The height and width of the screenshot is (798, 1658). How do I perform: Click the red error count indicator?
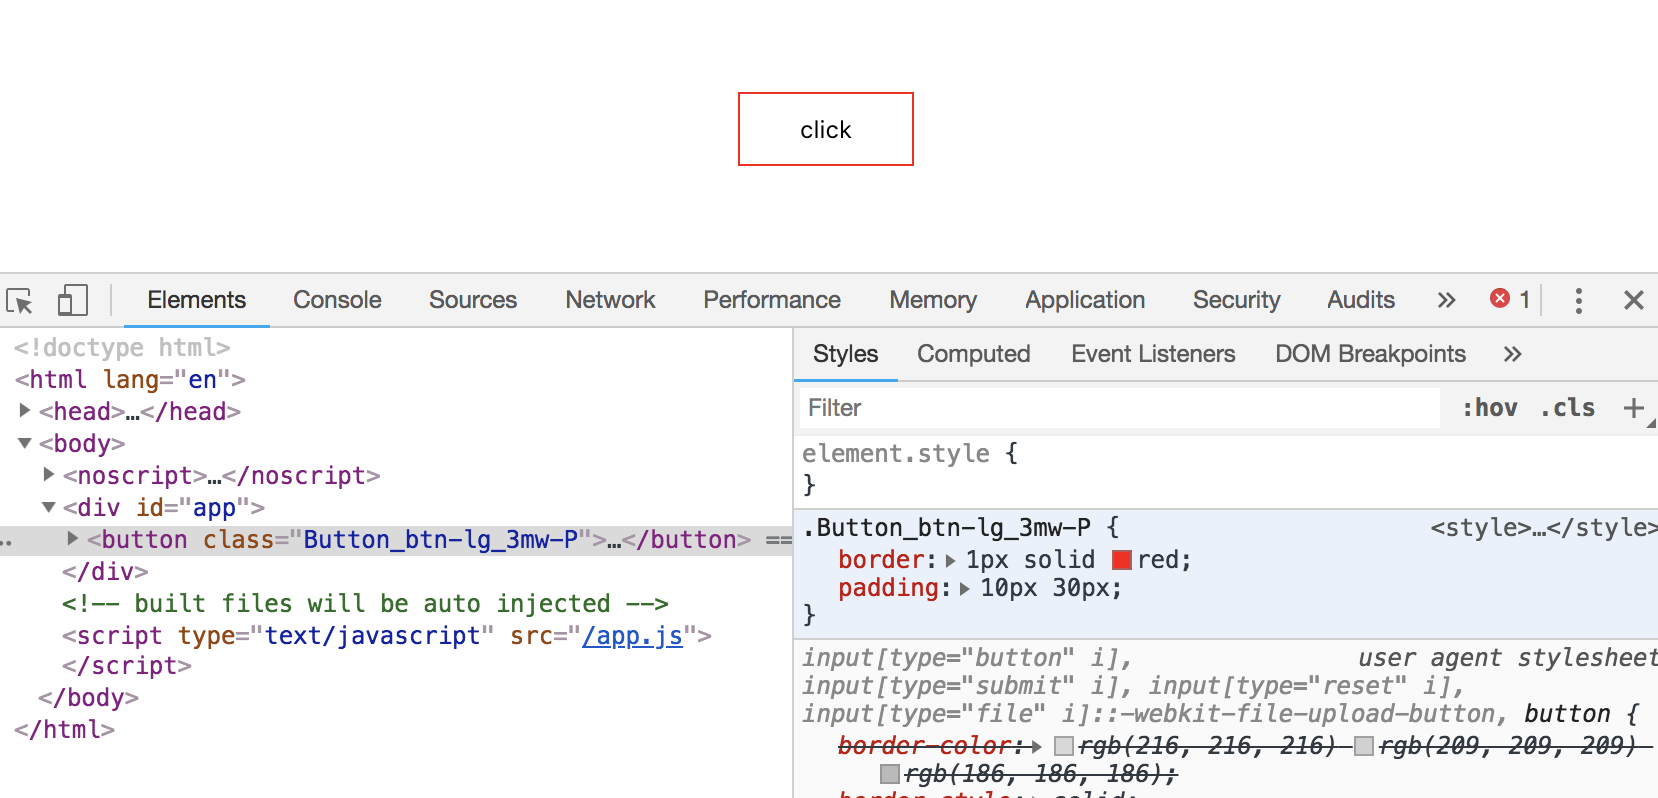pos(1510,299)
